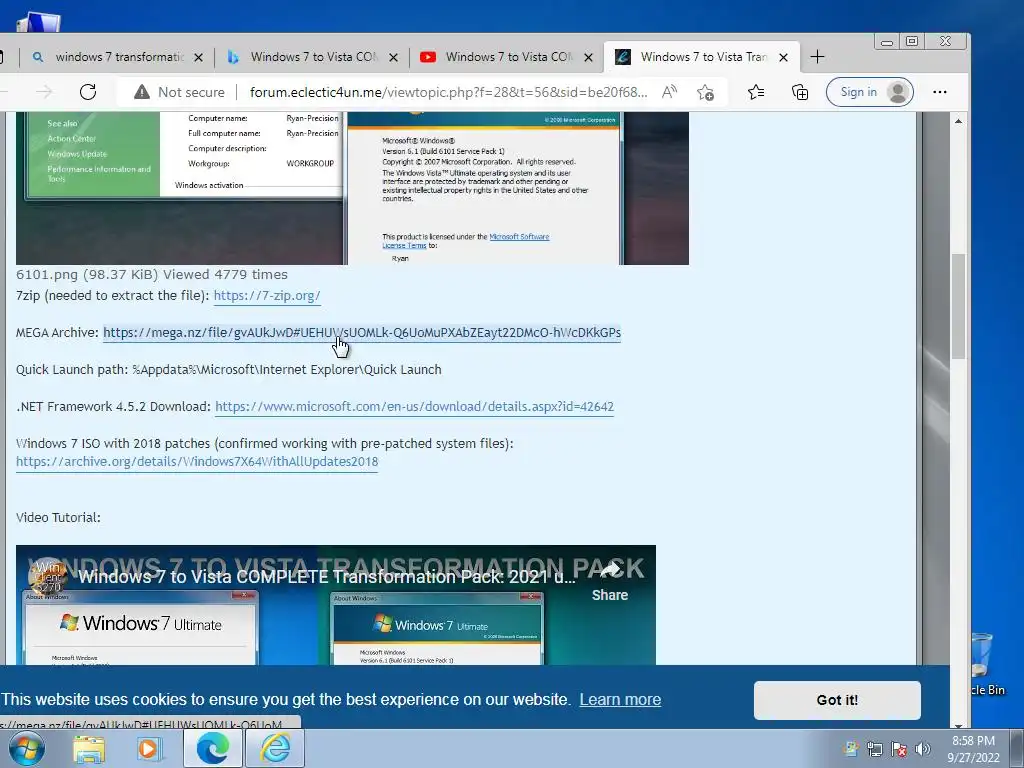The image size is (1024, 768).
Task: Close the Bing Windows 7 to Vista tab
Action: tap(393, 57)
